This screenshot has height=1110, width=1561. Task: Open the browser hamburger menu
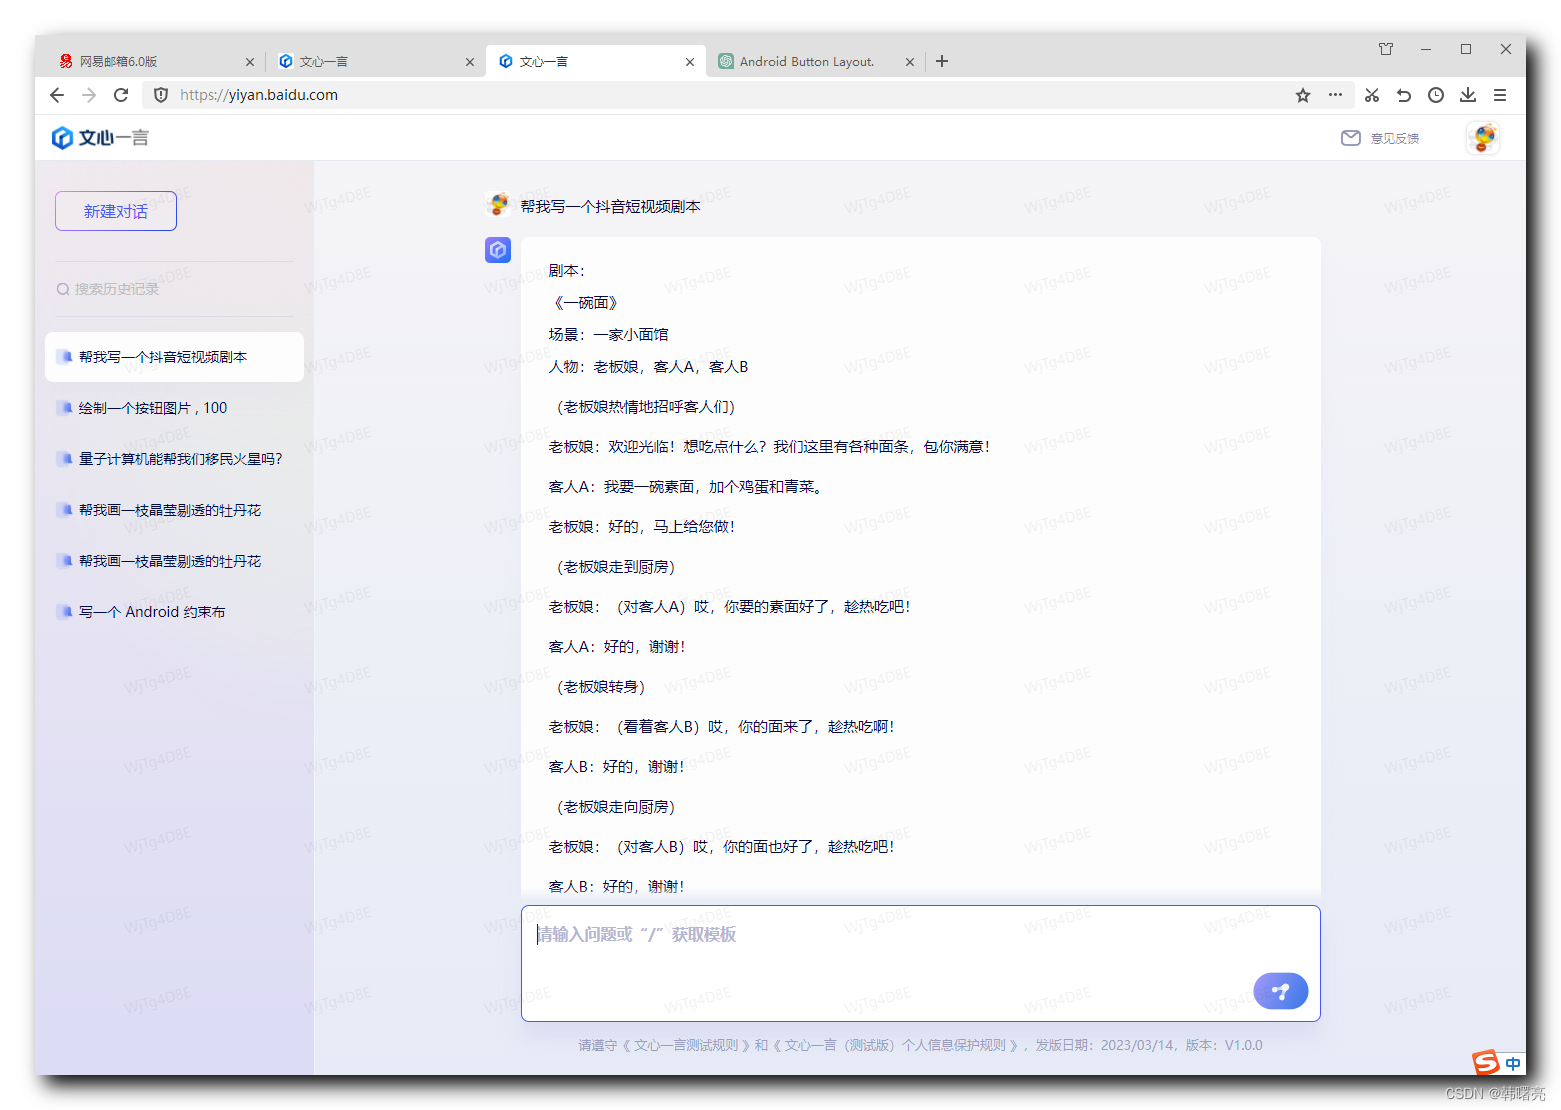[x=1500, y=95]
